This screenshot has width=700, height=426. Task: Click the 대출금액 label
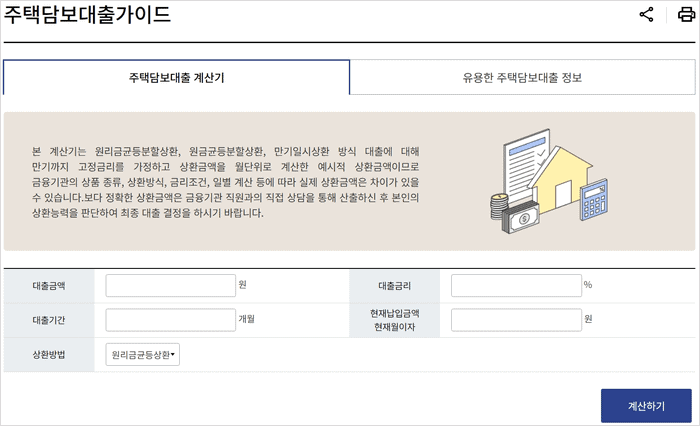pos(49,286)
